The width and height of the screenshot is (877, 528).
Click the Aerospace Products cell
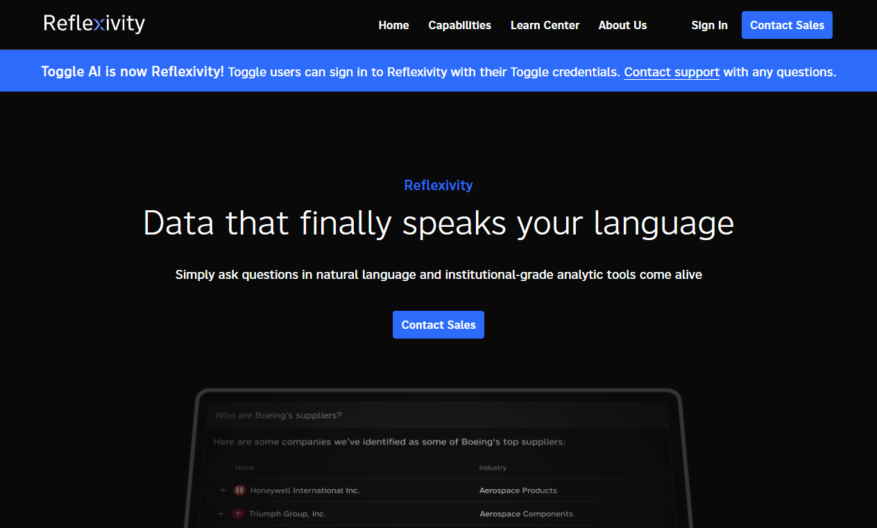coord(518,491)
